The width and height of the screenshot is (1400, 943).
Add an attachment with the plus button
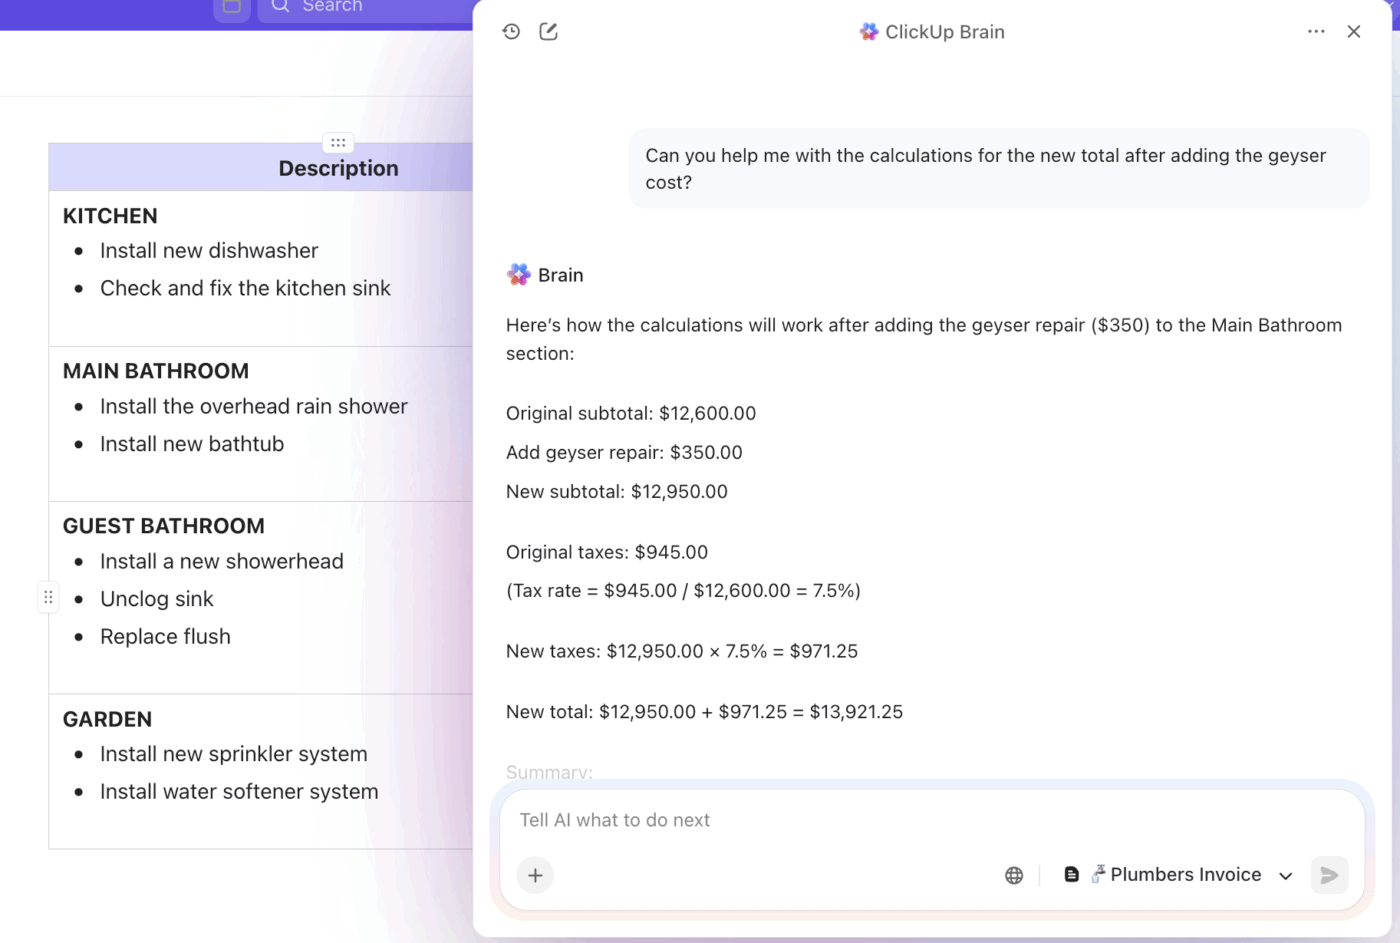click(x=535, y=876)
